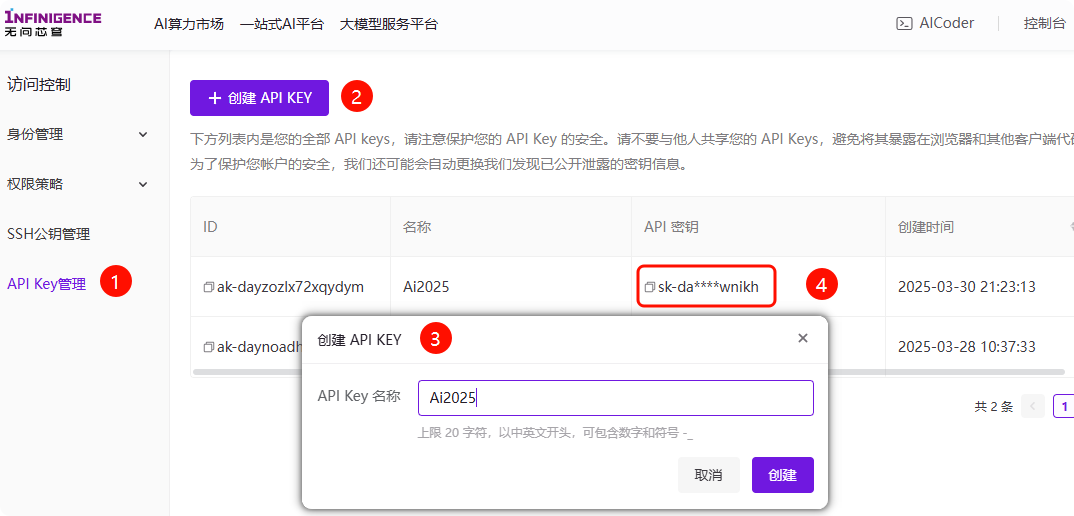Click the Infinigence logo
The width and height of the screenshot is (1074, 516).
[53, 24]
